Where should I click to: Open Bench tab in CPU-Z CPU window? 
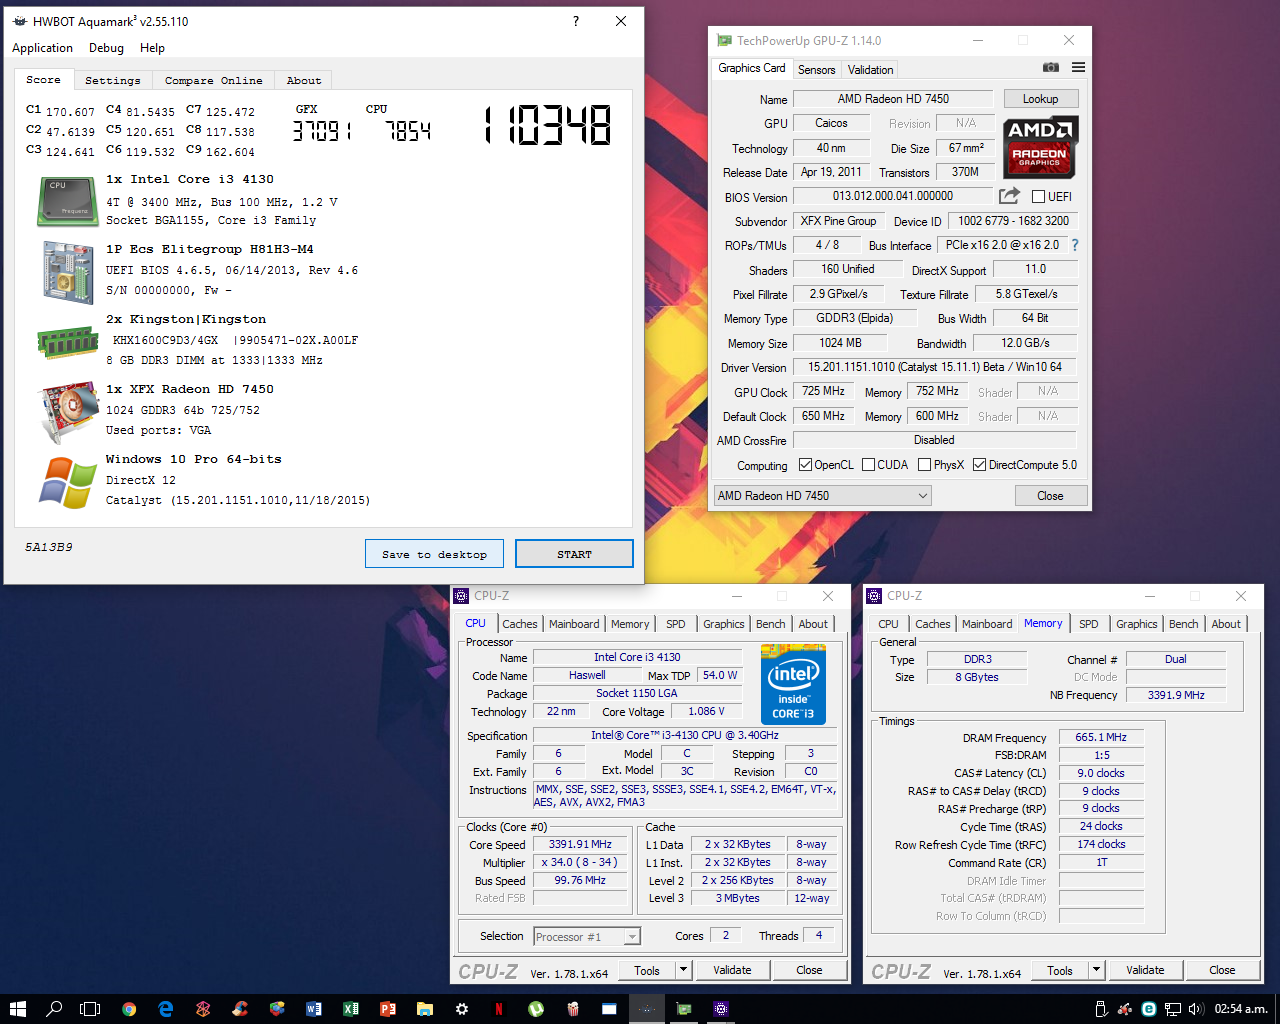(770, 624)
